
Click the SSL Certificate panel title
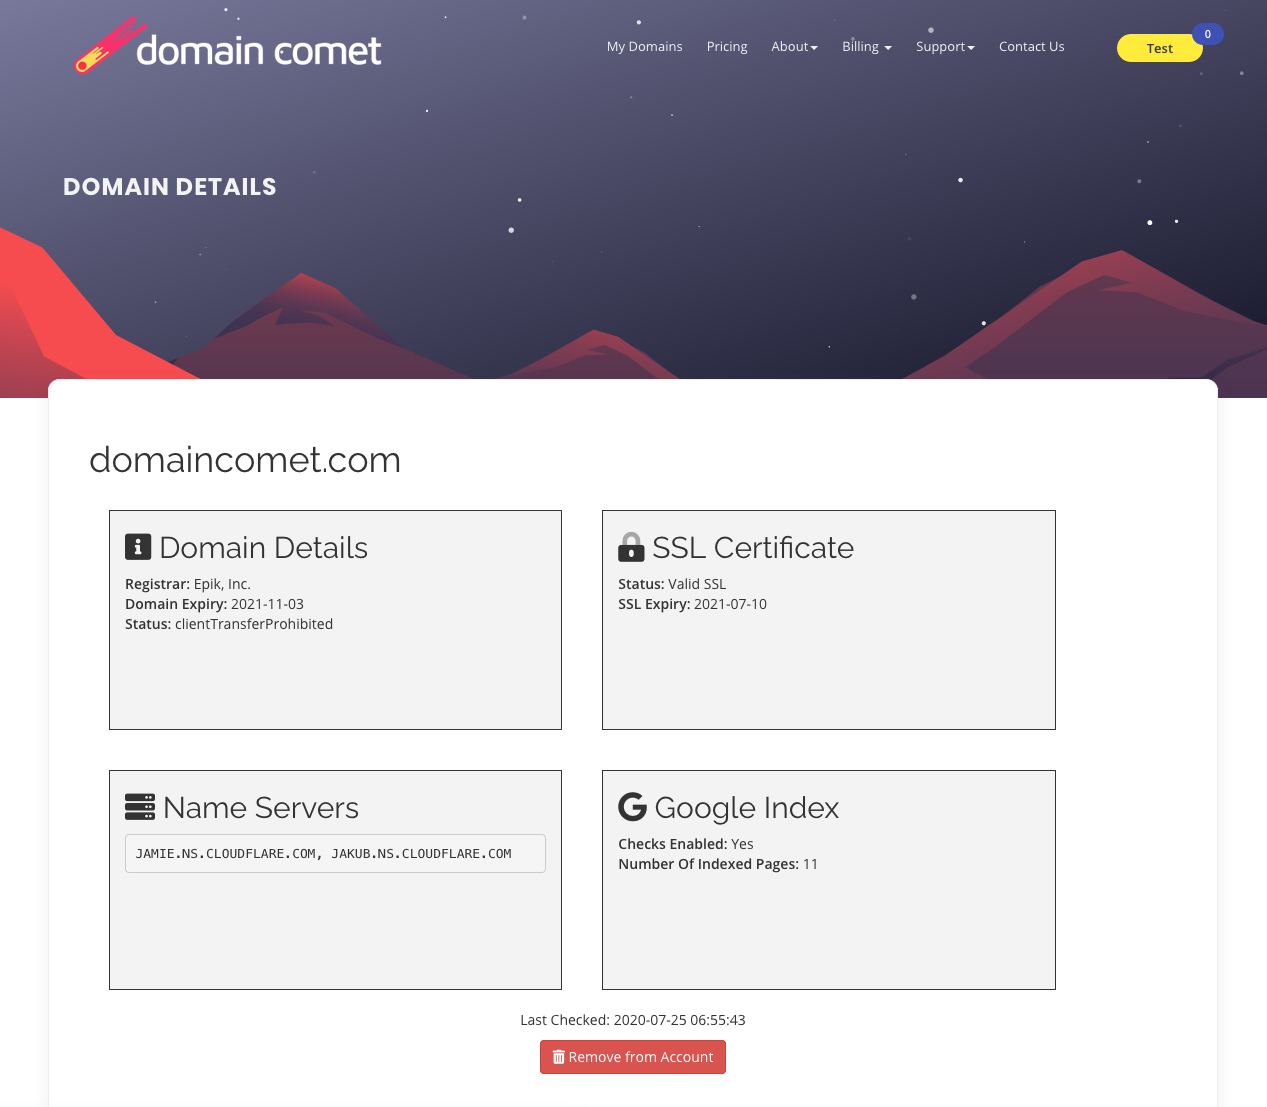753,547
